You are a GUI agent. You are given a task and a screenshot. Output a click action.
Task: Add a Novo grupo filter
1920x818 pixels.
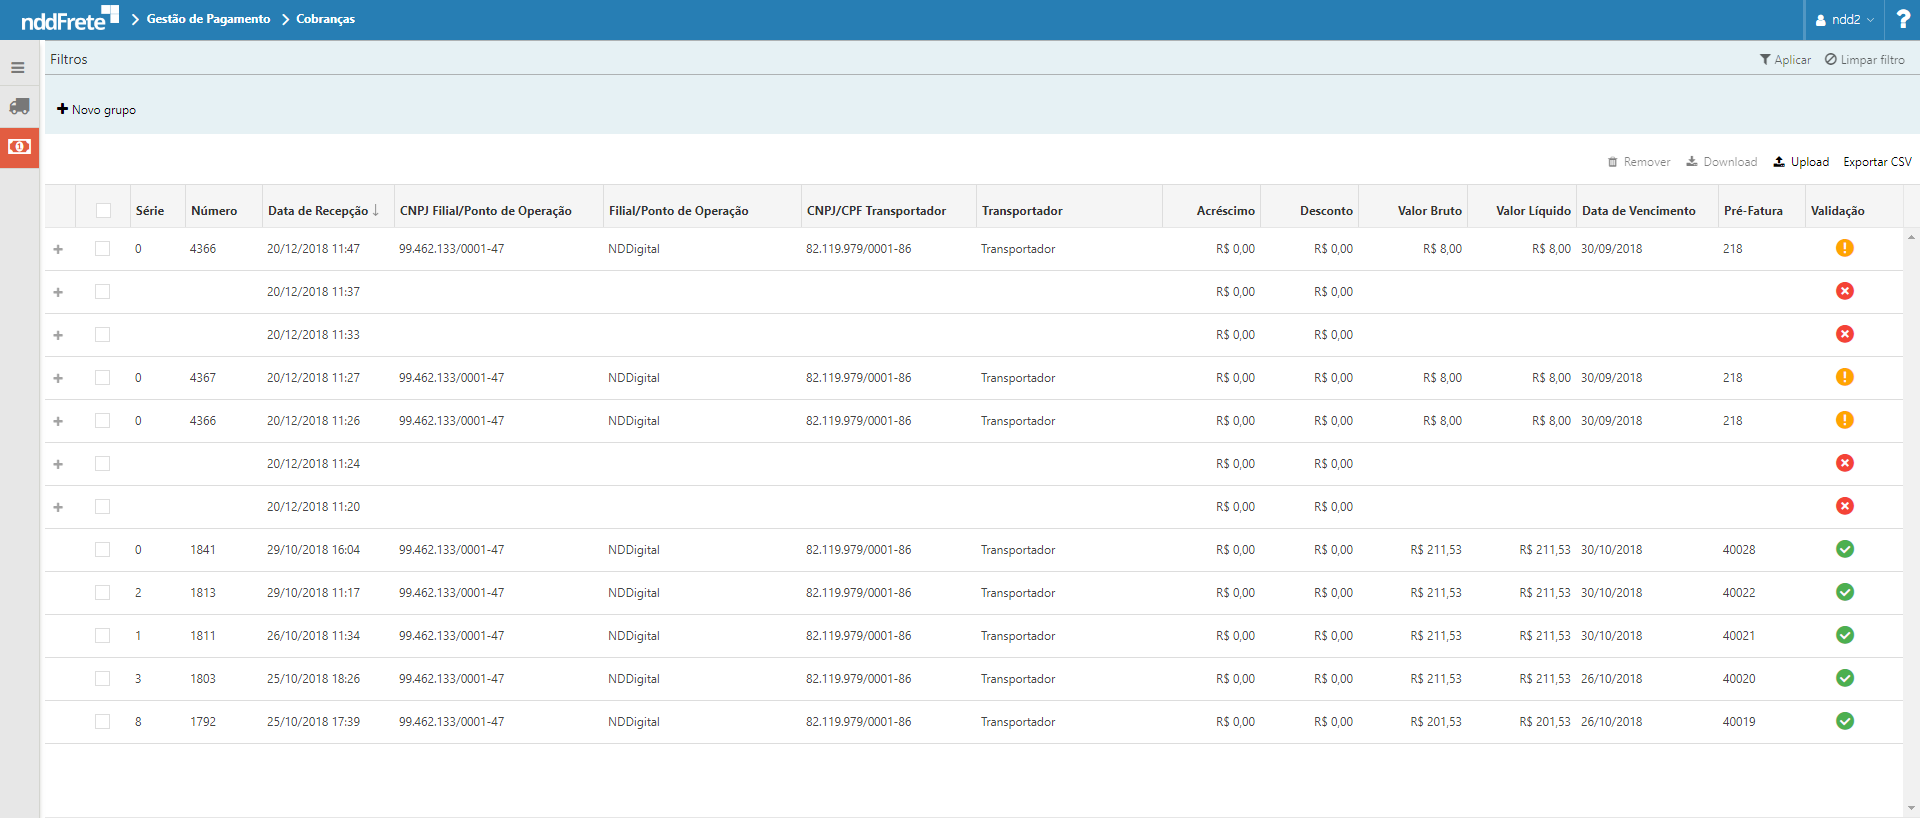(x=96, y=110)
